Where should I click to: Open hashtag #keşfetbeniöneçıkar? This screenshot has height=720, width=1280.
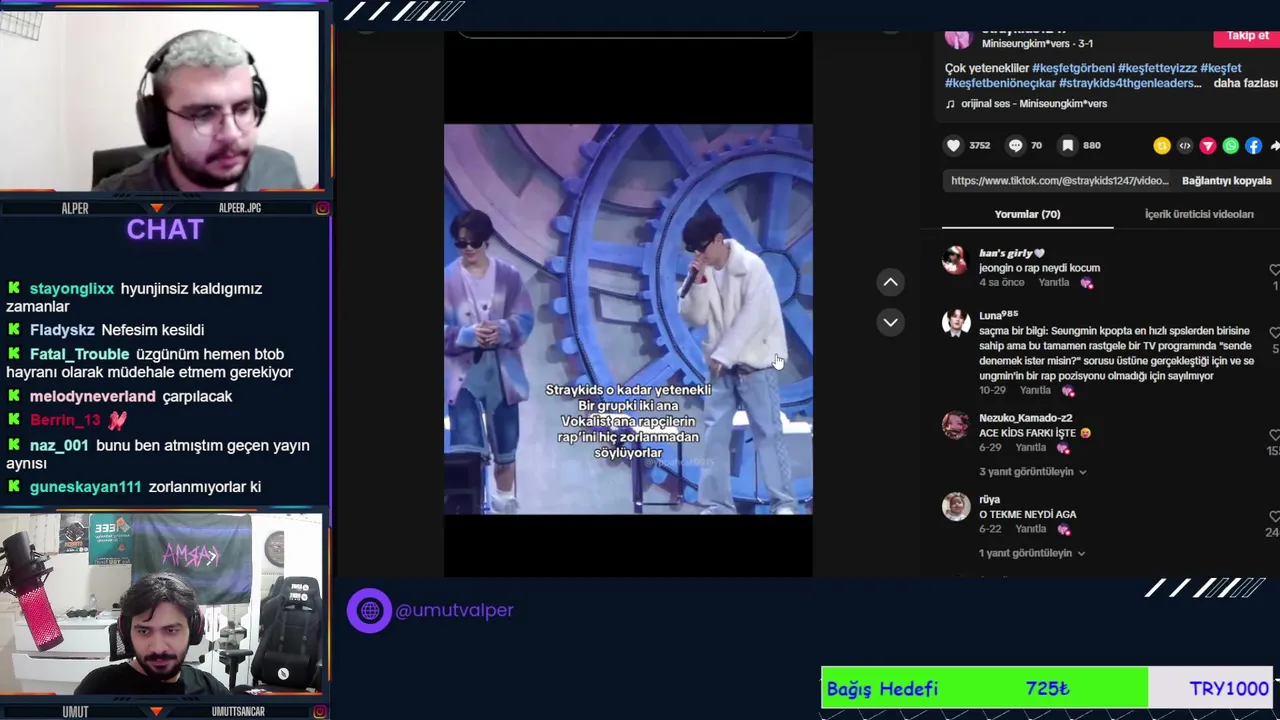1000,84
